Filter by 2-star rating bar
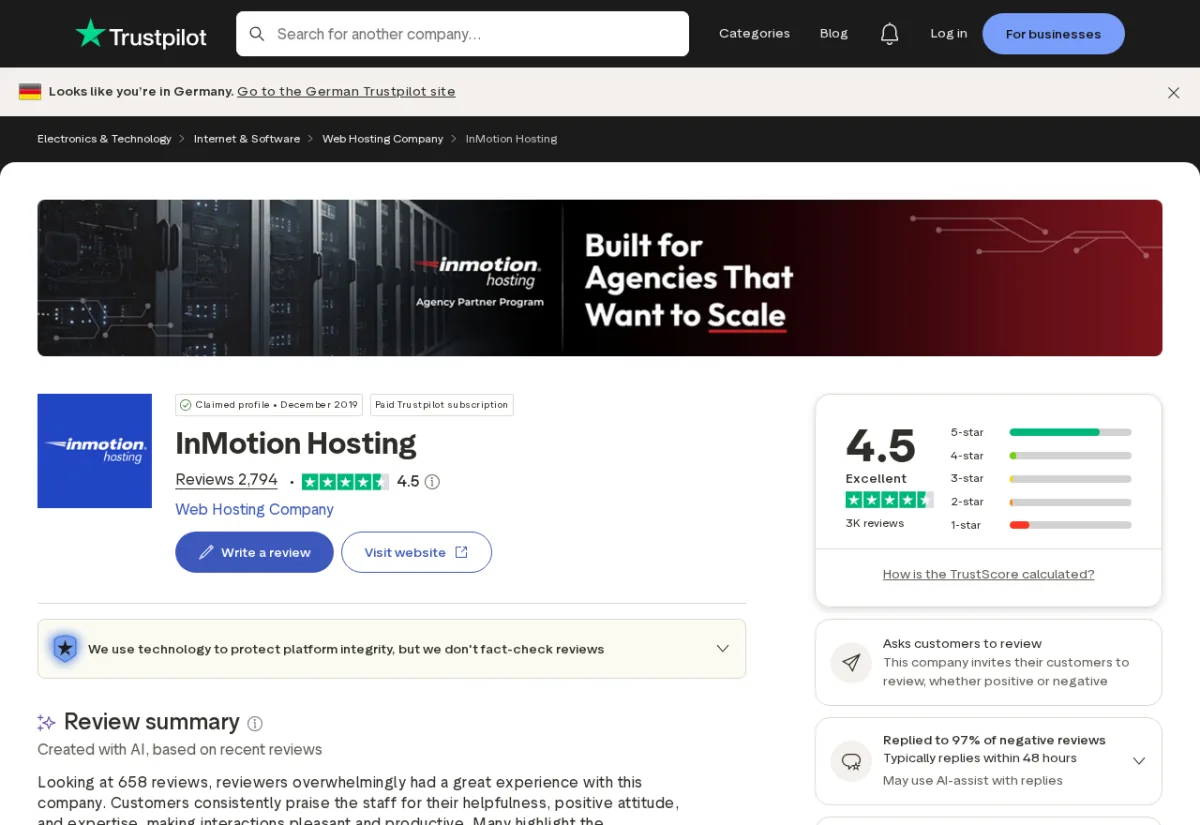This screenshot has width=1200, height=825. [x=1040, y=501]
